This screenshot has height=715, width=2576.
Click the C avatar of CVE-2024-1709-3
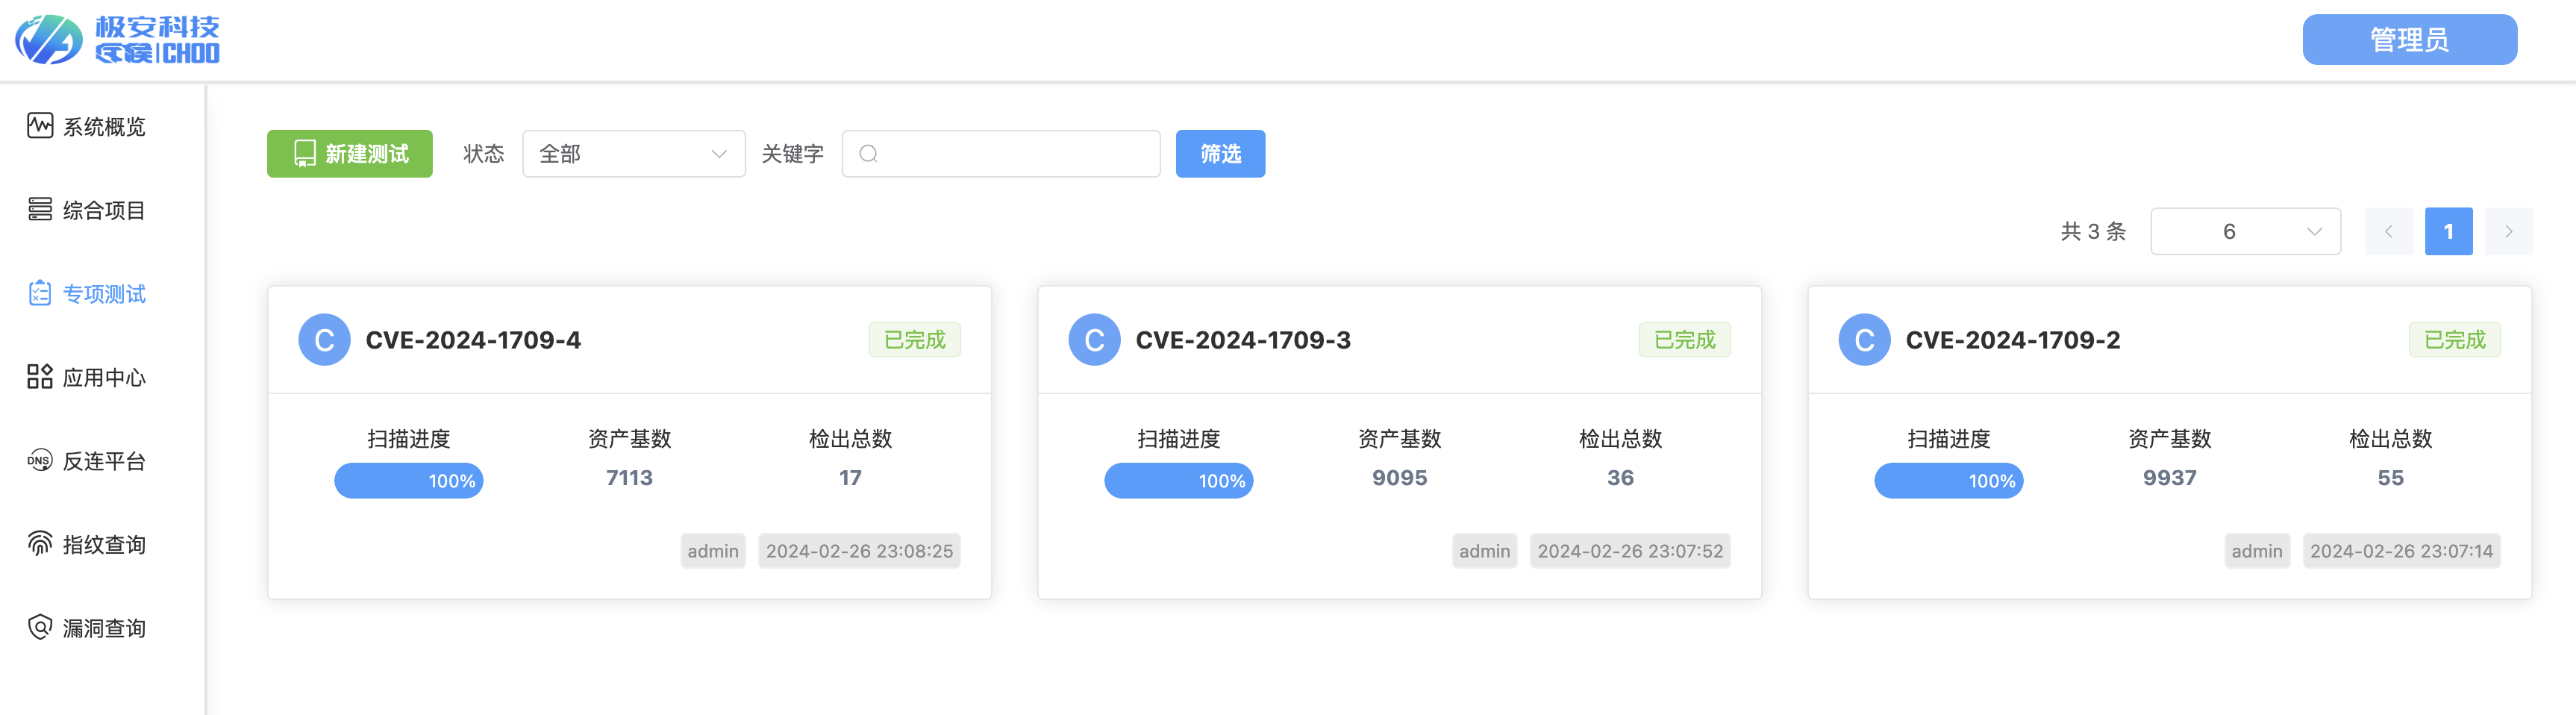[x=1094, y=340]
